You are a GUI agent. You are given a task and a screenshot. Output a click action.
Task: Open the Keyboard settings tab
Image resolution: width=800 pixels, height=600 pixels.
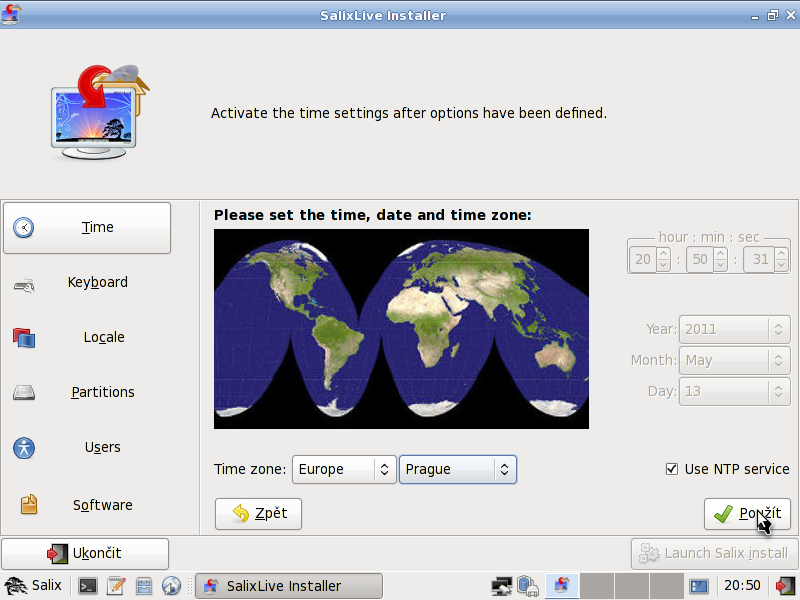[87, 282]
